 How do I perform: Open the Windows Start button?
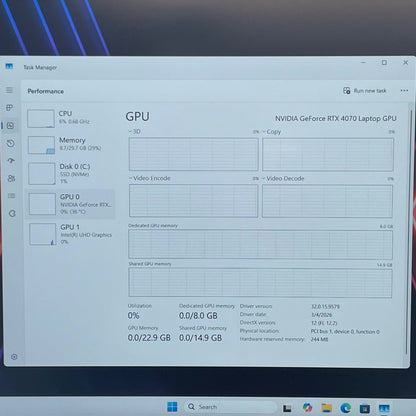click(x=172, y=407)
